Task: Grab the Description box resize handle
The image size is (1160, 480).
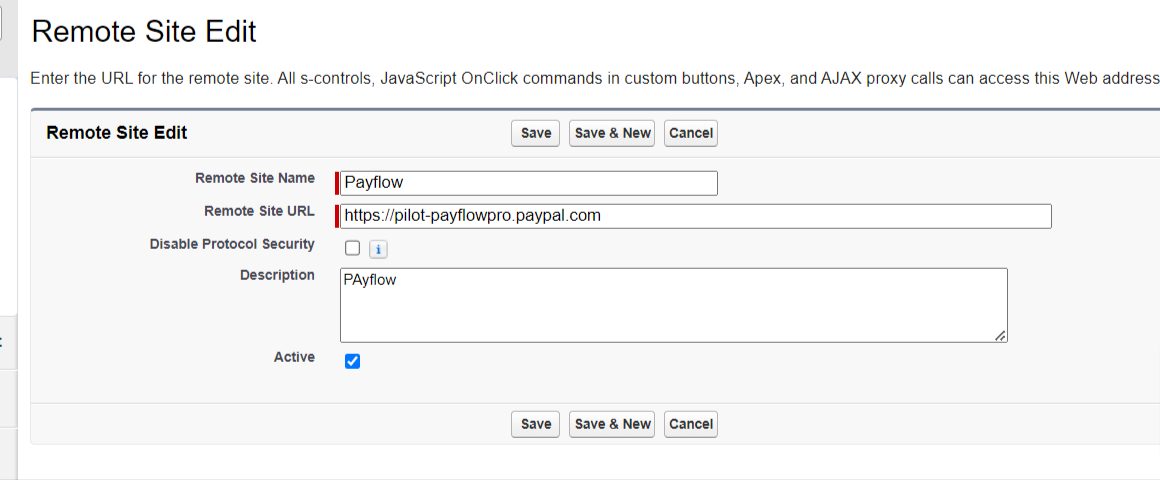Action: [1000, 336]
